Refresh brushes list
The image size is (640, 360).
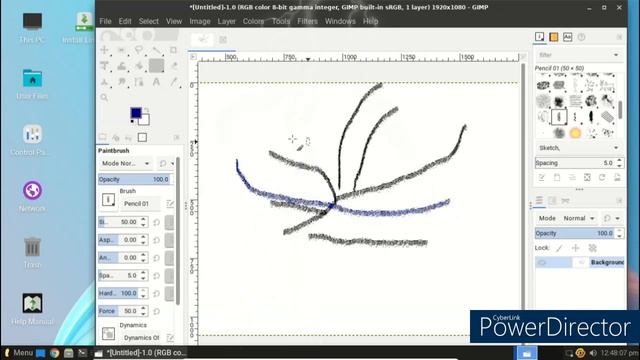point(602,178)
